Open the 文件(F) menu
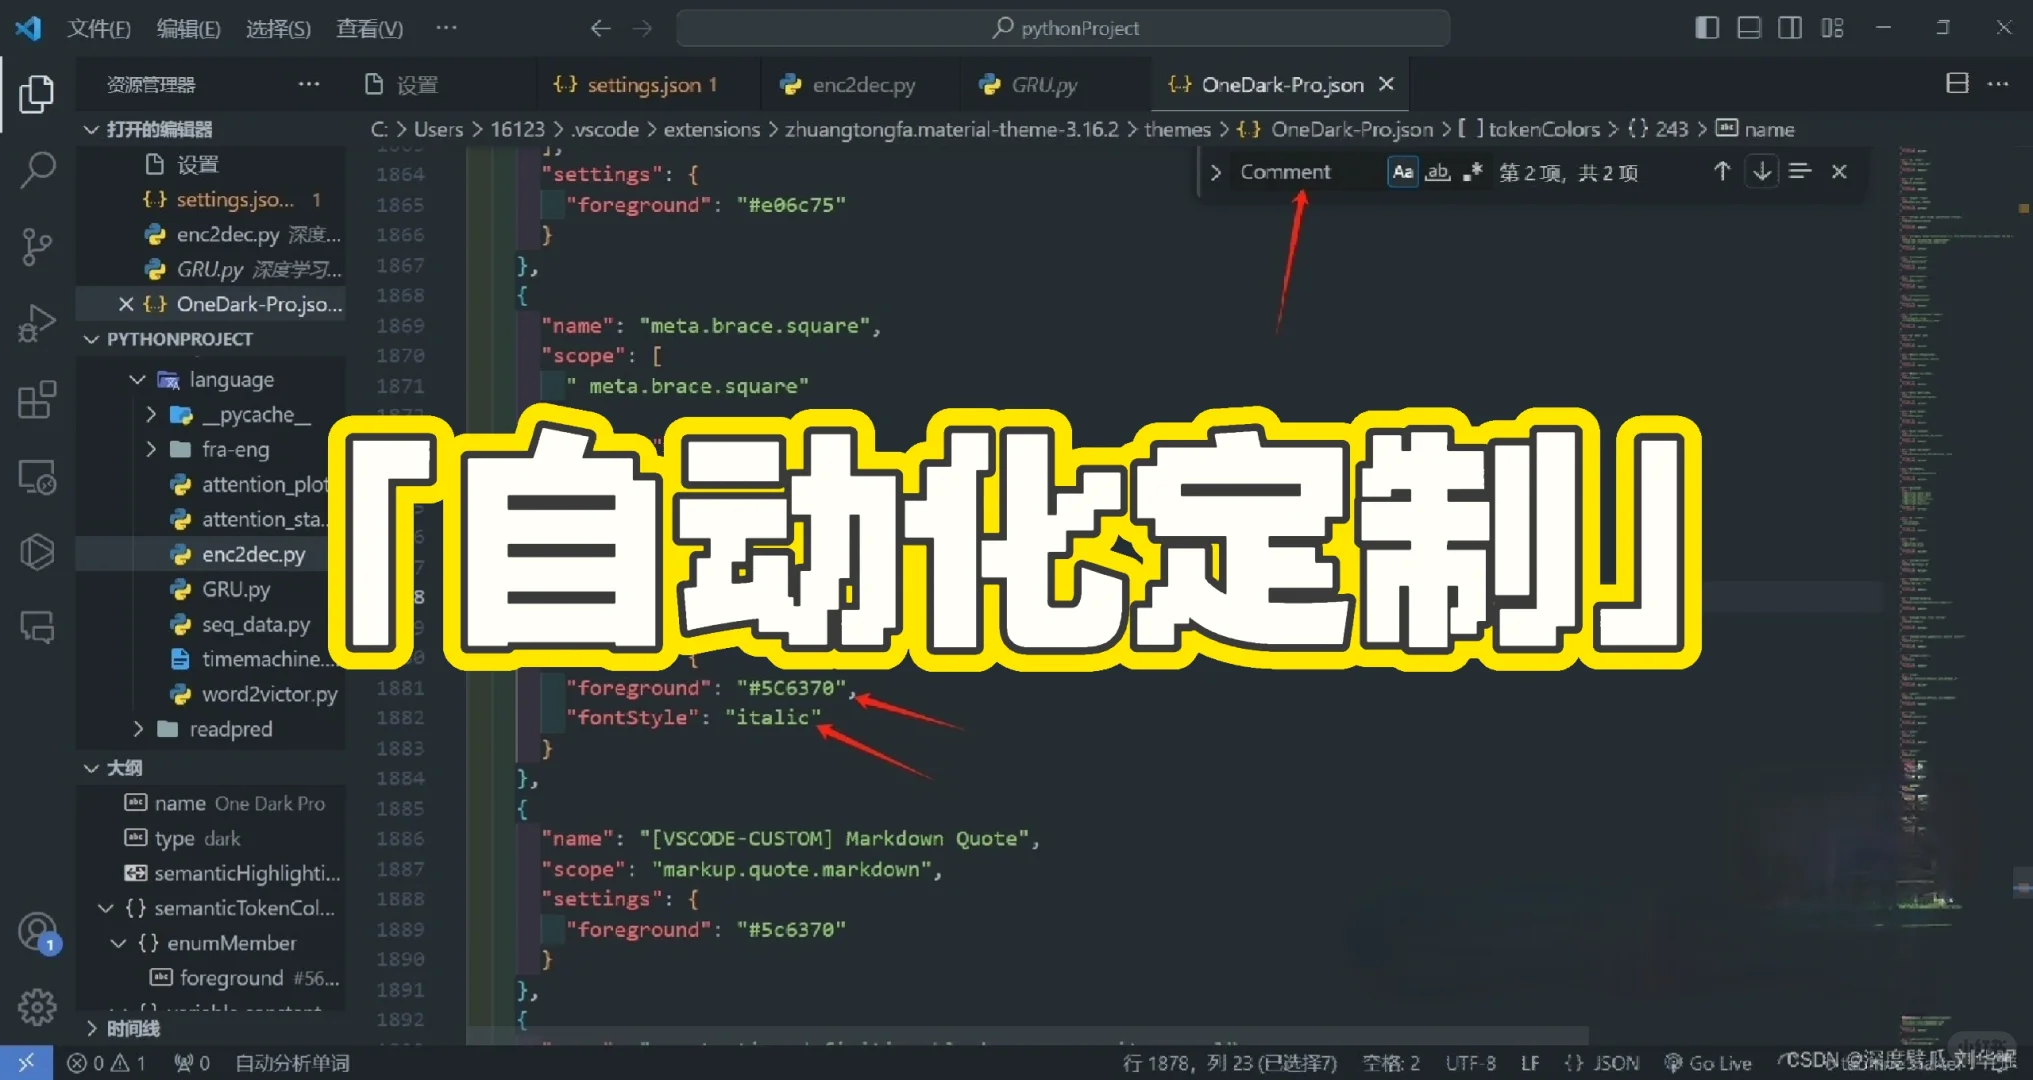The image size is (2033, 1080). click(x=98, y=28)
